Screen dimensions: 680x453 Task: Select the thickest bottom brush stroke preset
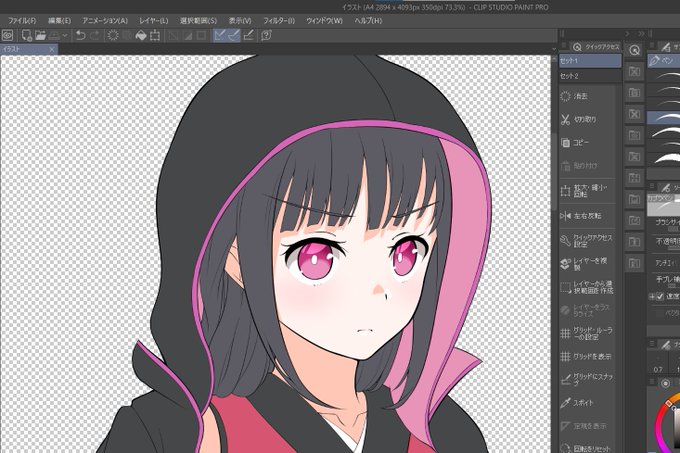coord(664,160)
